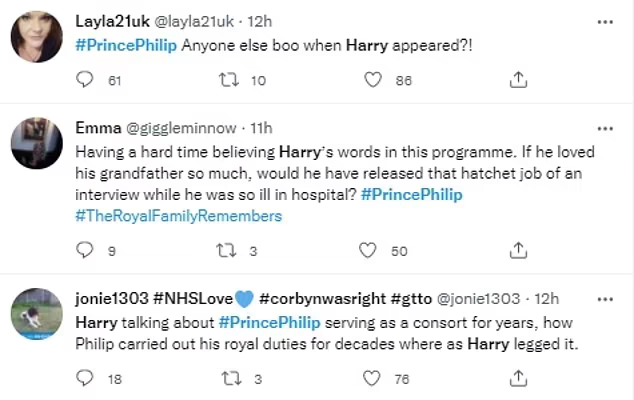The height and width of the screenshot is (400, 634).
Task: Retweet jonie1303's tweet
Action: point(230,378)
